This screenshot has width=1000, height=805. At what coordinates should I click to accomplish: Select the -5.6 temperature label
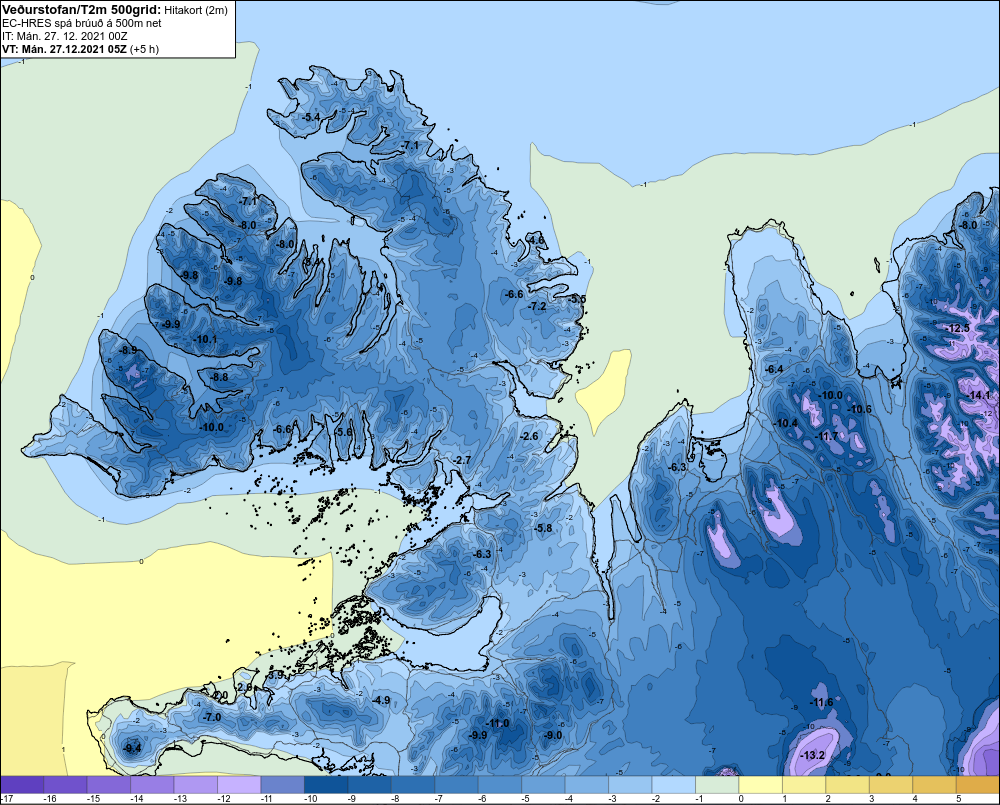(x=343, y=432)
